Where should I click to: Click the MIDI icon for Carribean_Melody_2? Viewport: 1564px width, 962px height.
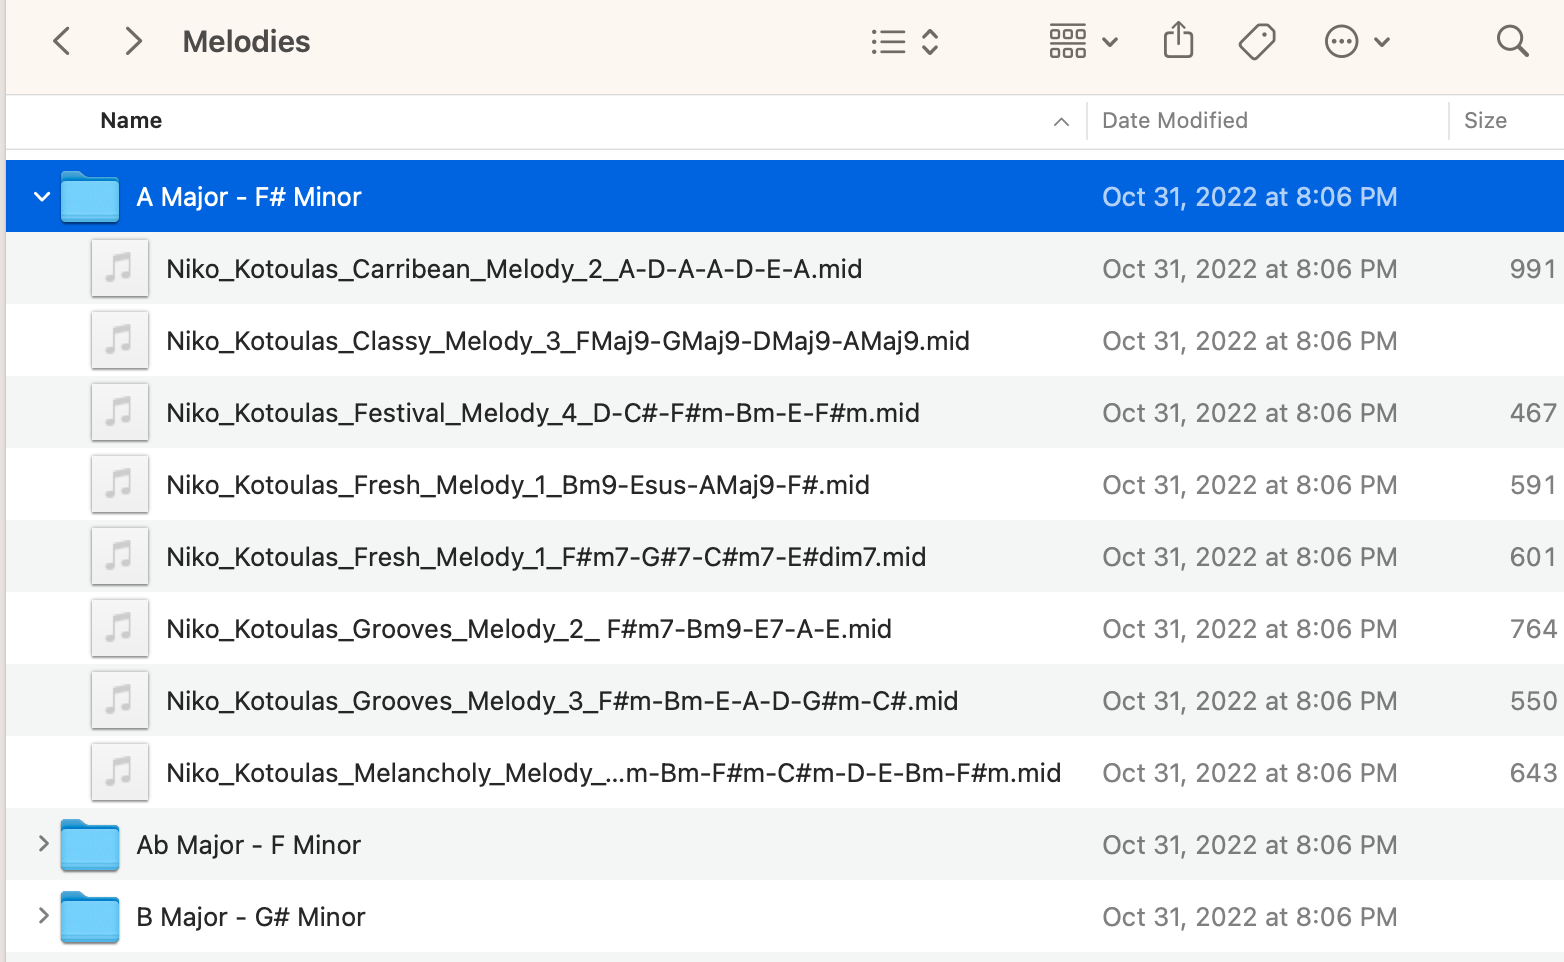pyautogui.click(x=120, y=268)
